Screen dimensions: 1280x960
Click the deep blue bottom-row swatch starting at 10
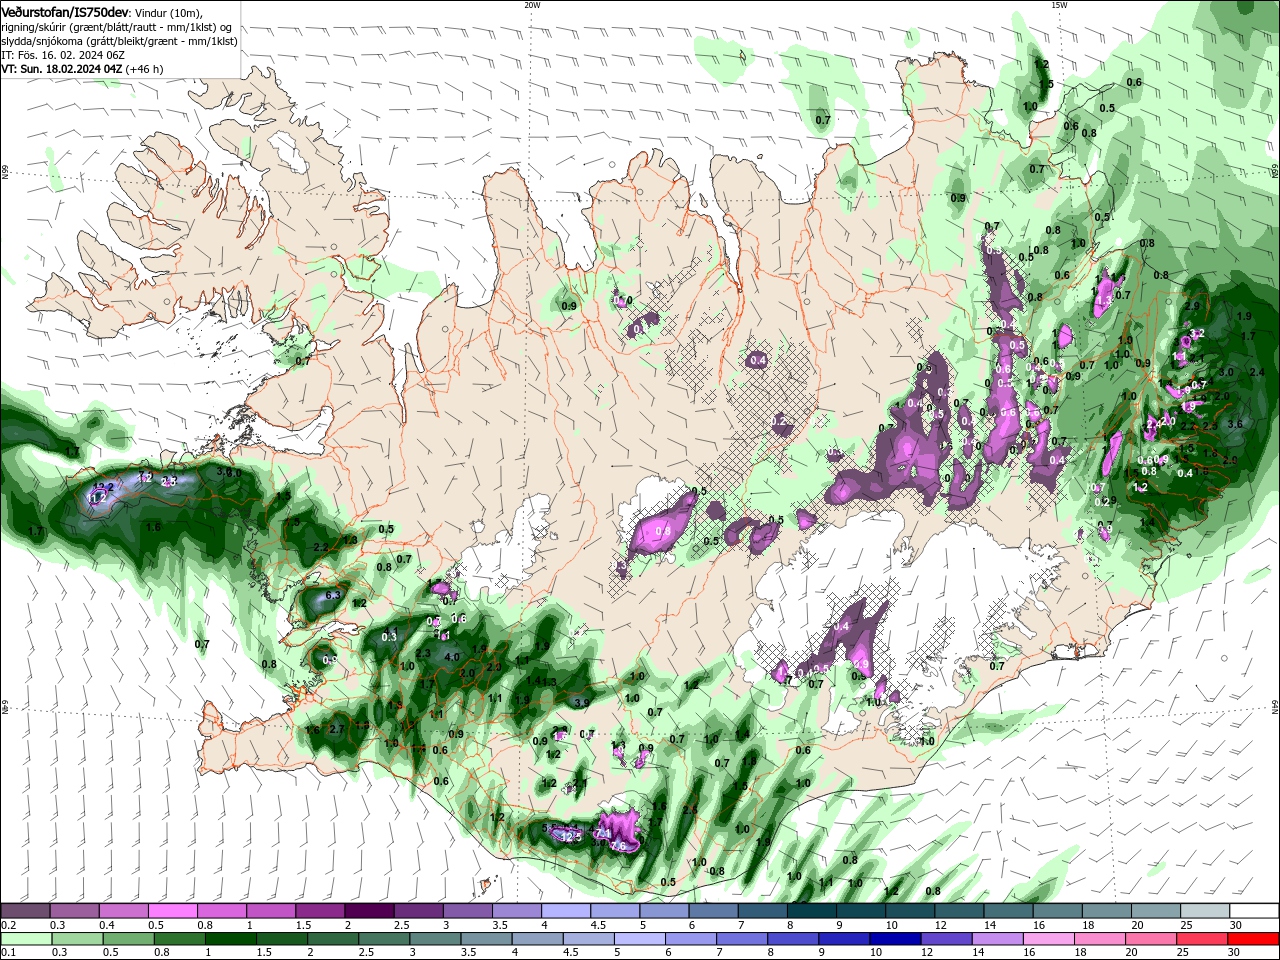[895, 939]
